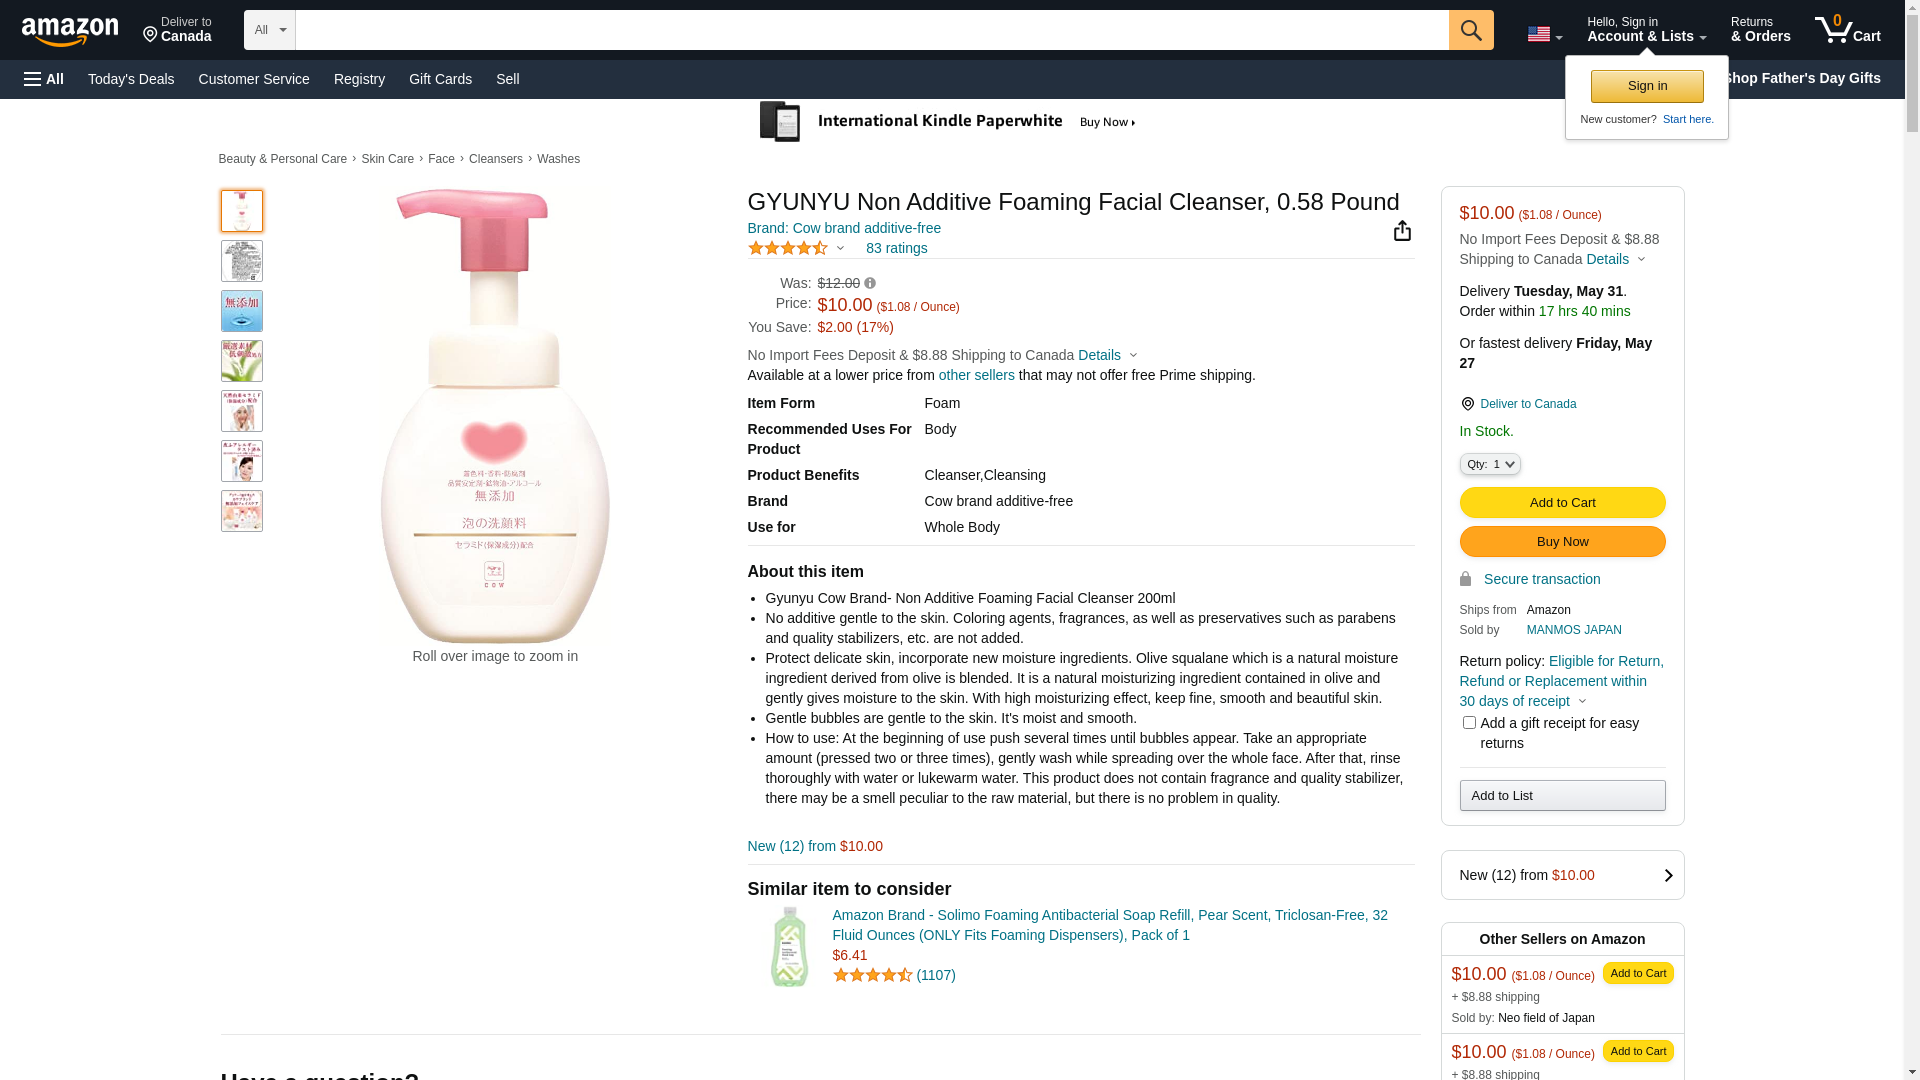
Task: Expand New (12) from $10.00 offers arrow
Action: [1668, 876]
